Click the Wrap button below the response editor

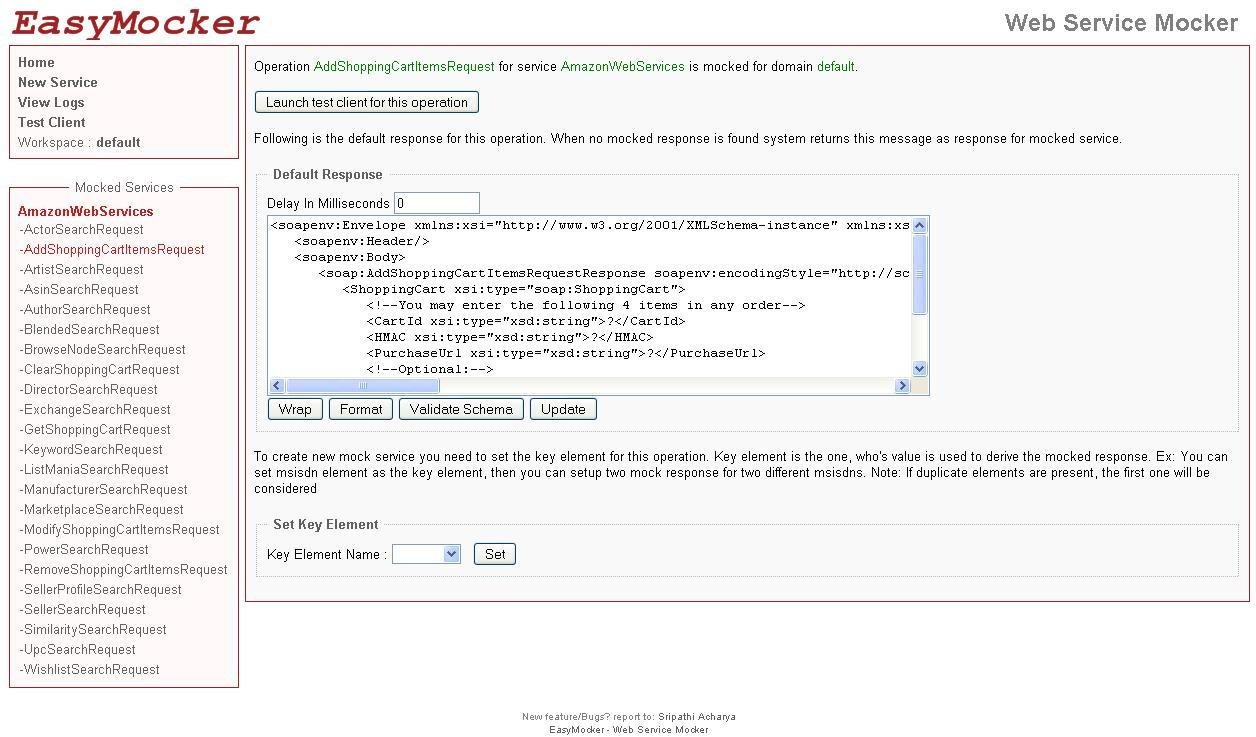[x=294, y=409]
